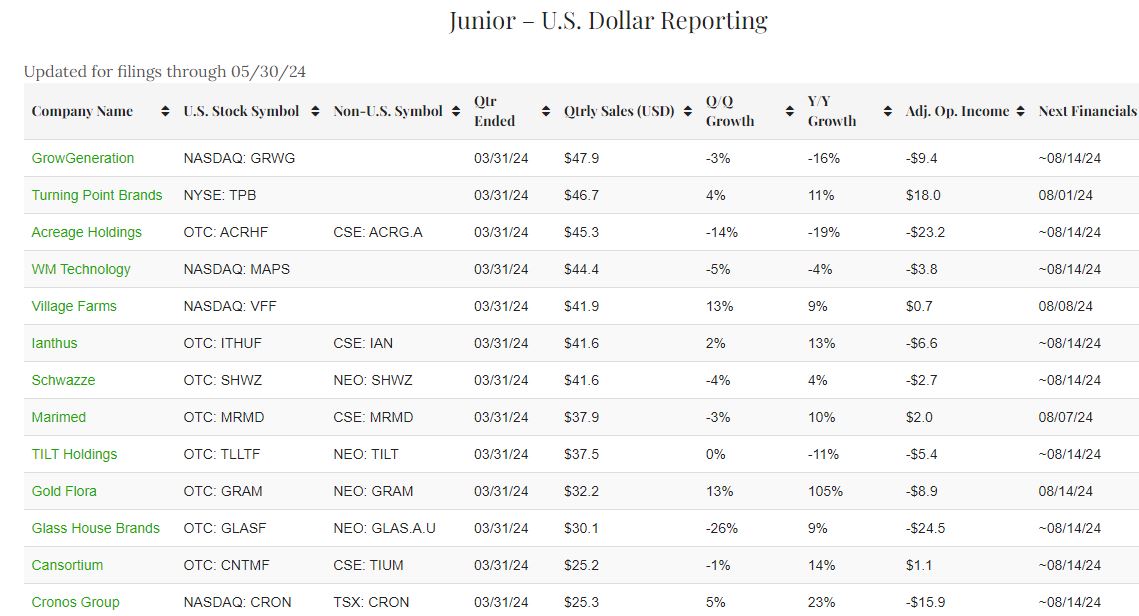This screenshot has height=616, width=1139.
Task: Open TILT Holdings link
Action: tap(74, 454)
